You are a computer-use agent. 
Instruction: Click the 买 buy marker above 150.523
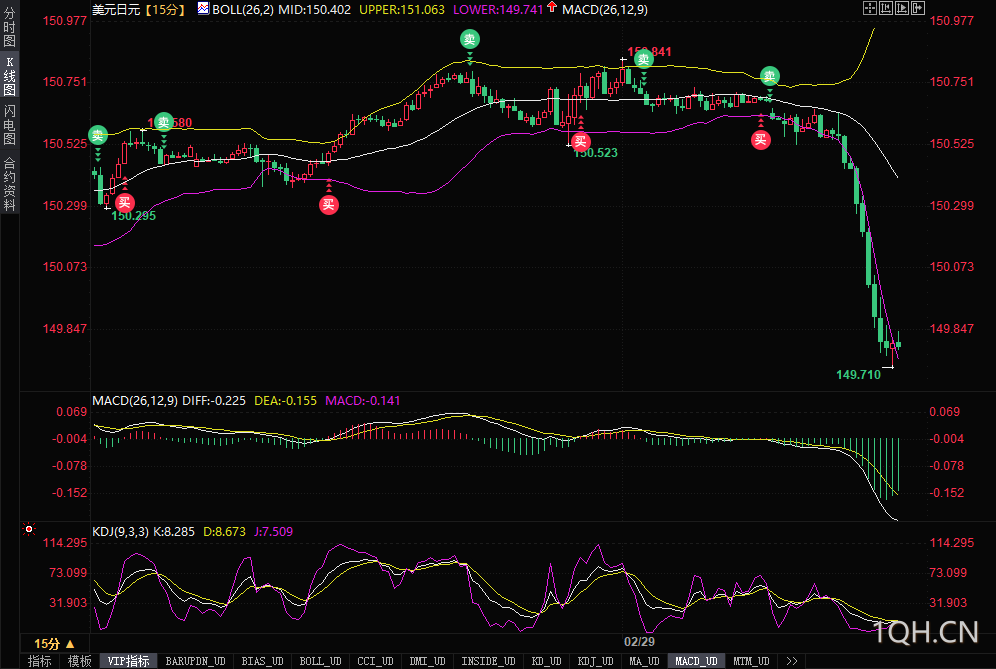581,142
